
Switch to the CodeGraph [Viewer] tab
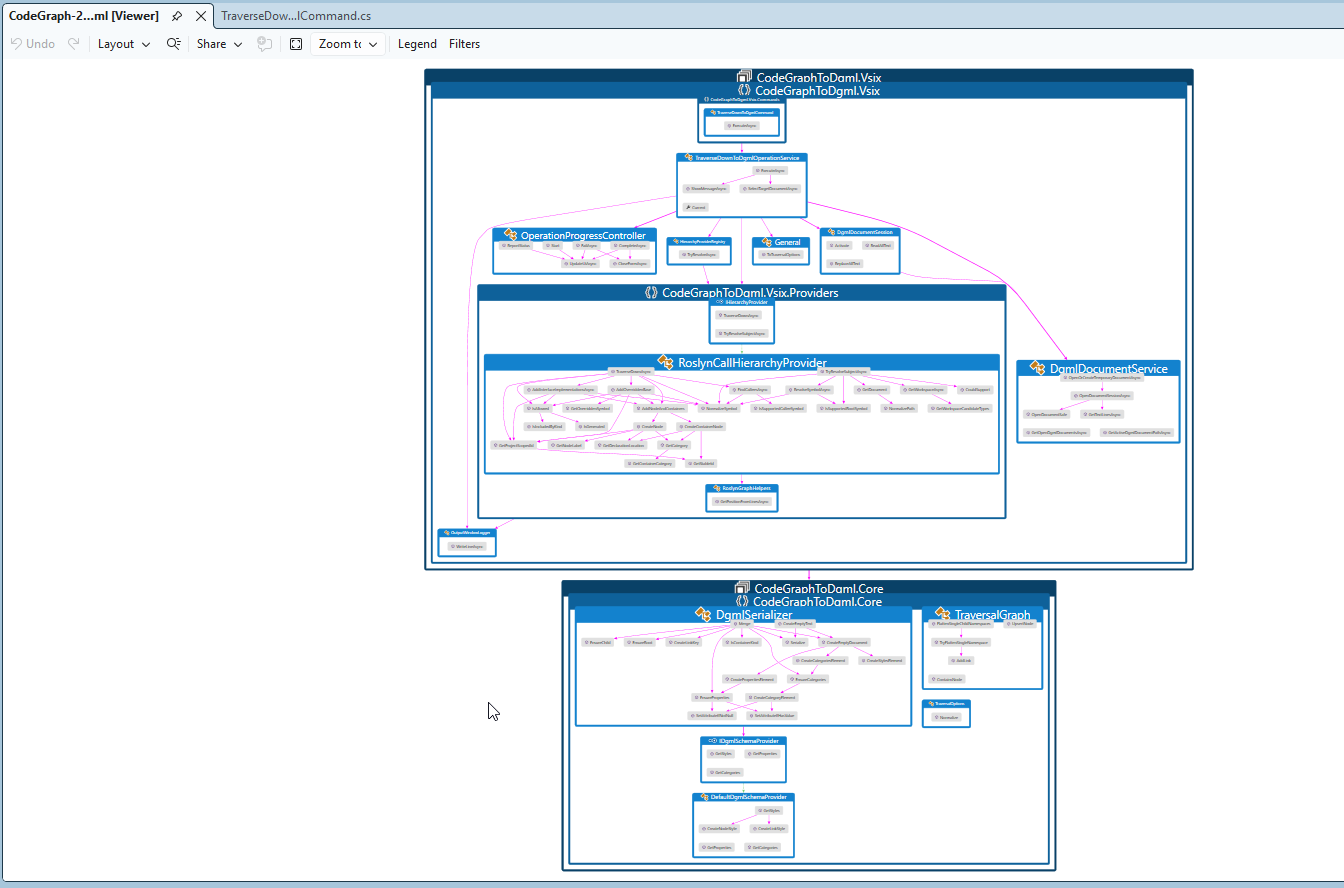pos(83,16)
